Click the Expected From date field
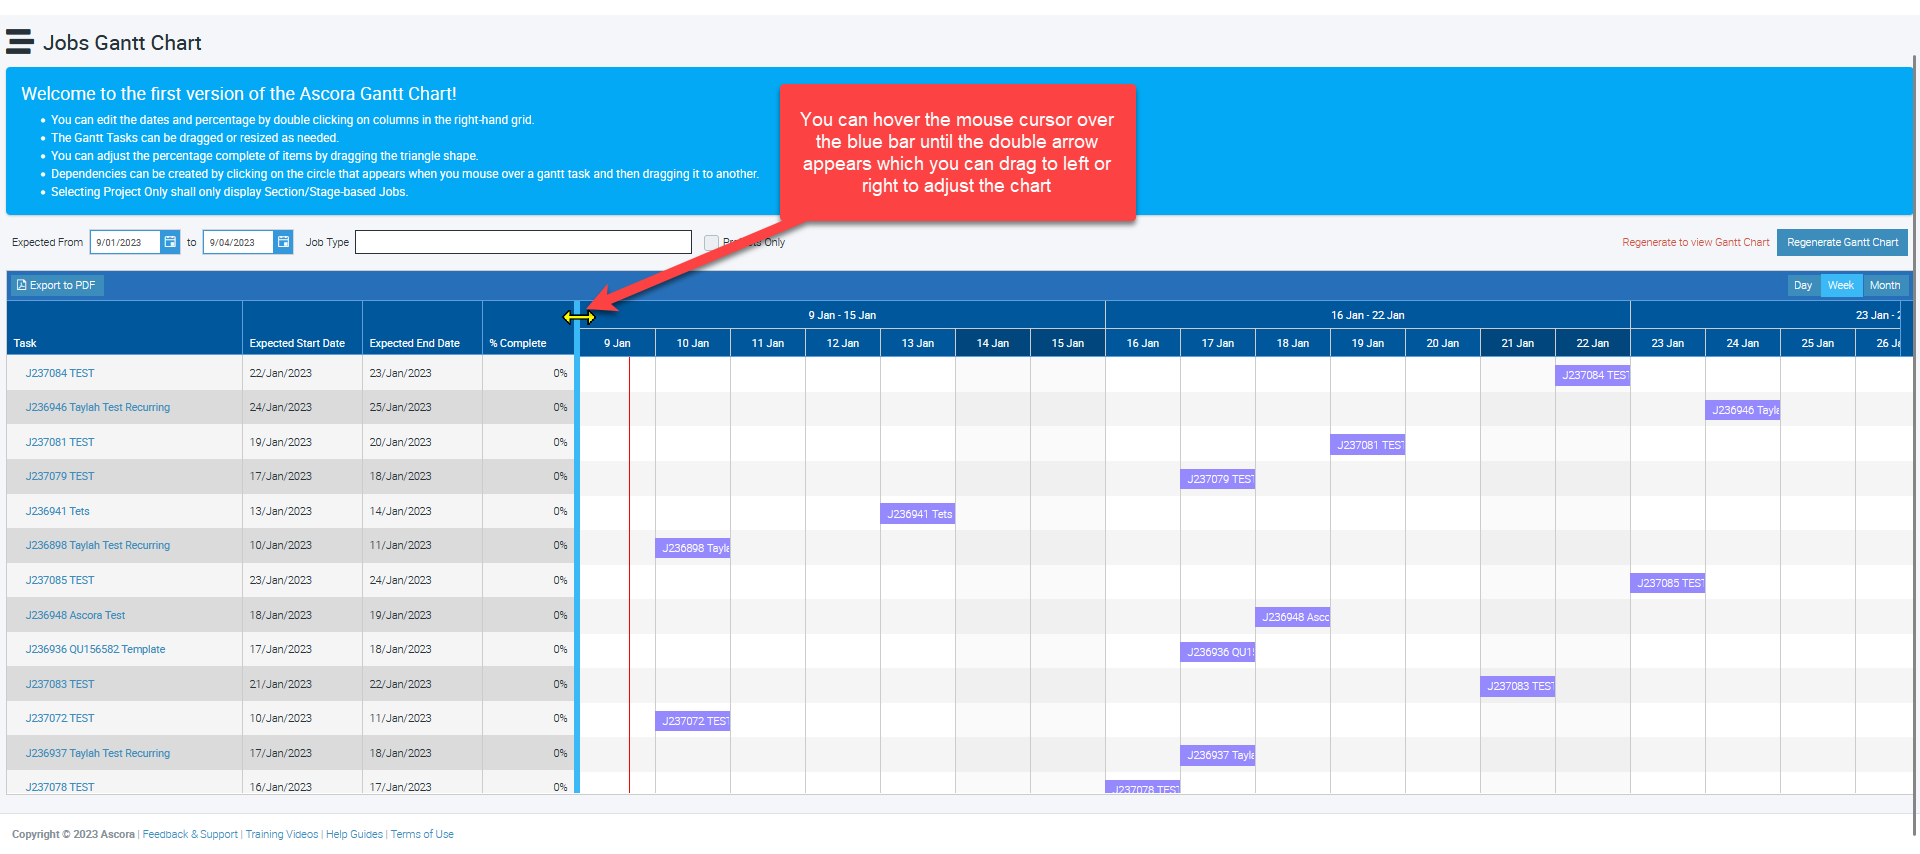Viewport: 1920px width, 854px height. [x=125, y=242]
